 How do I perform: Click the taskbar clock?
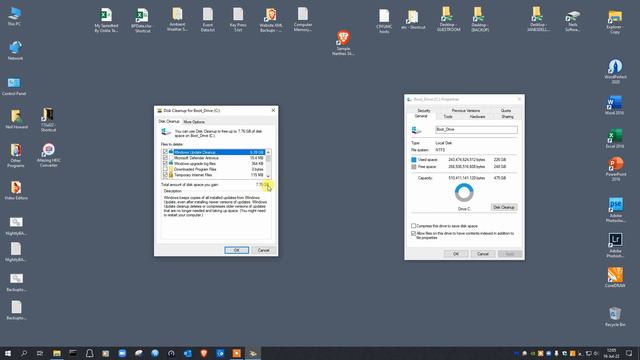coord(611,353)
